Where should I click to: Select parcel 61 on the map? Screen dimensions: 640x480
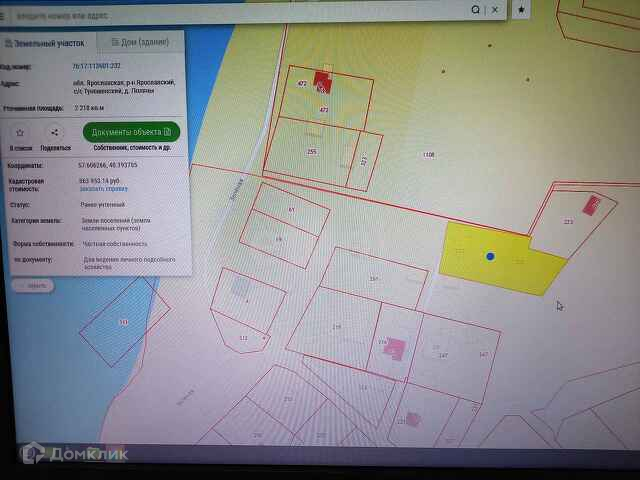291,209
